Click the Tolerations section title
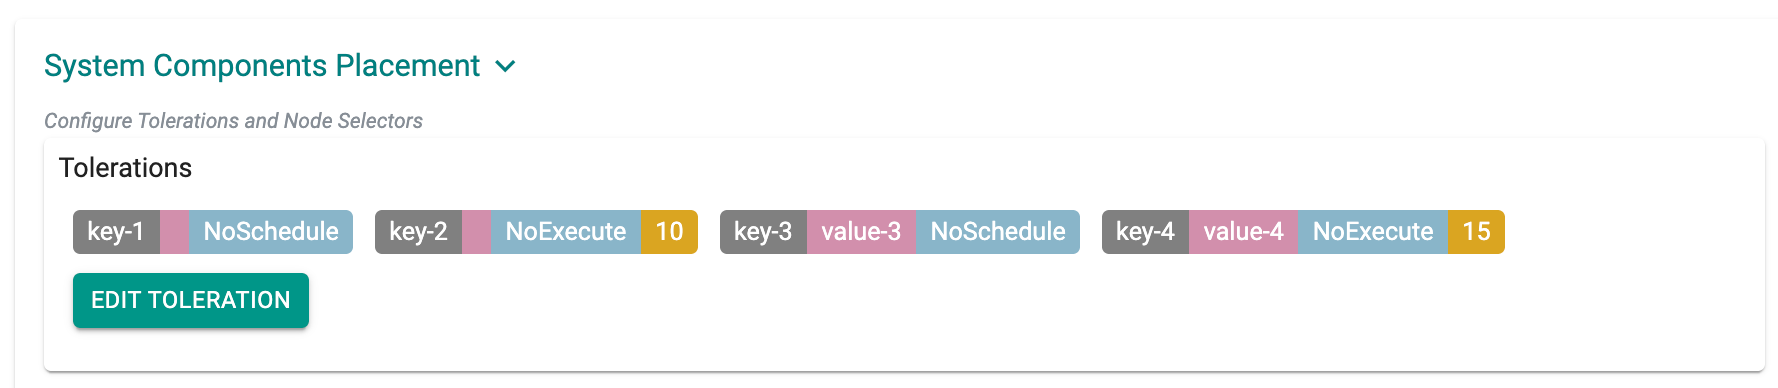The width and height of the screenshot is (1778, 388). 125,168
